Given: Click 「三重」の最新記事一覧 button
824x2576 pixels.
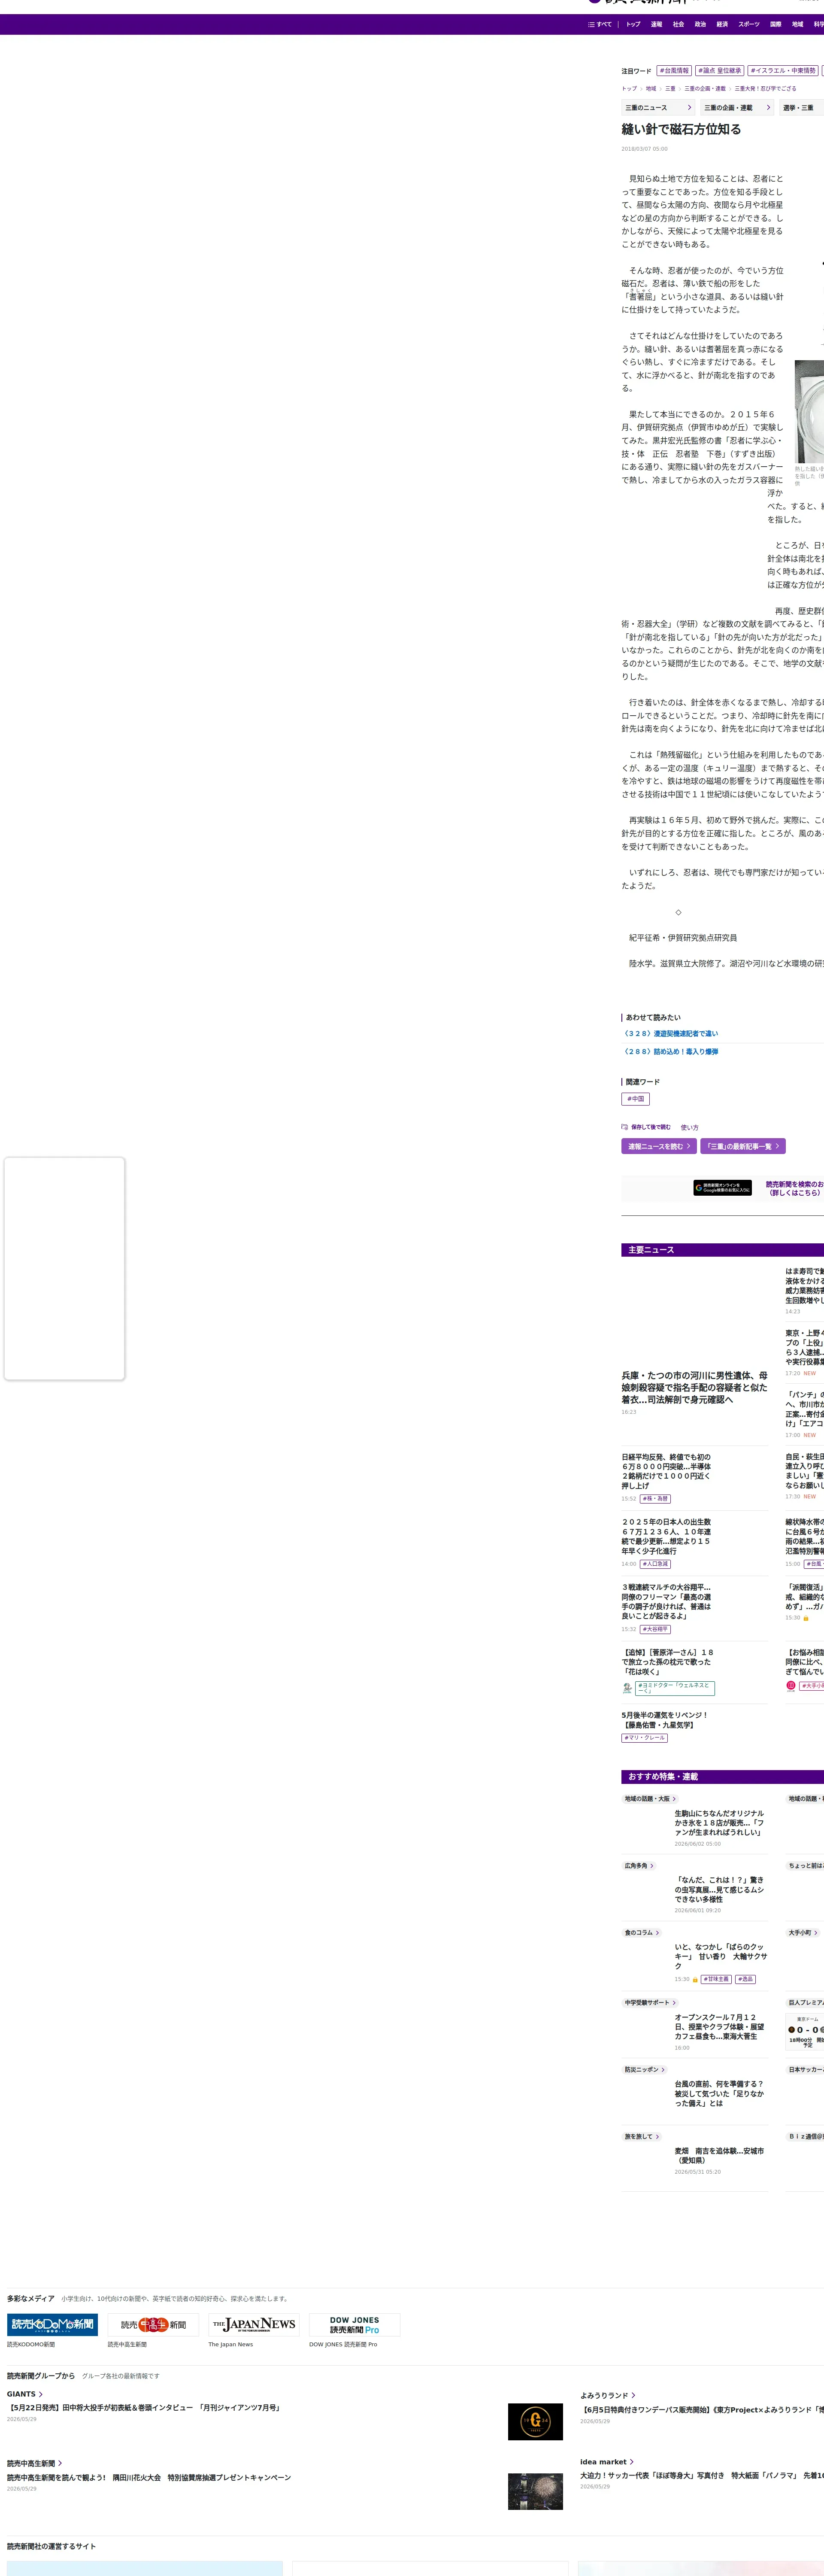Looking at the screenshot, I should [743, 1146].
